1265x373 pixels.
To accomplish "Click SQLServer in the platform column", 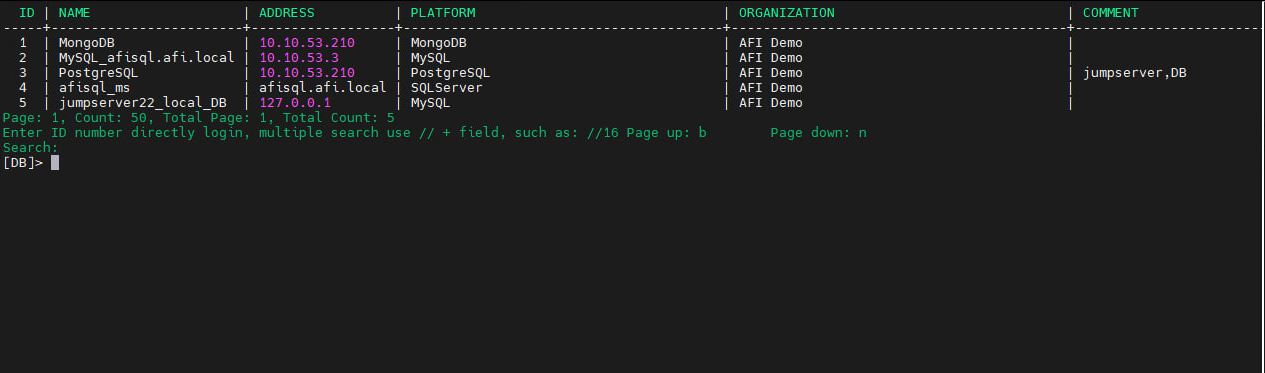I will pos(447,88).
